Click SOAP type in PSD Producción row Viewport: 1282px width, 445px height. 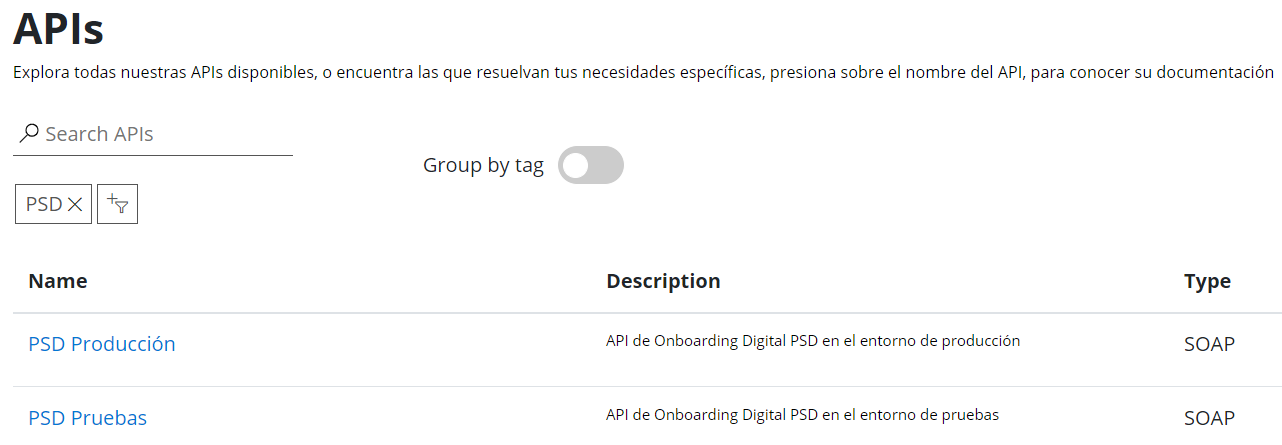tap(1209, 345)
